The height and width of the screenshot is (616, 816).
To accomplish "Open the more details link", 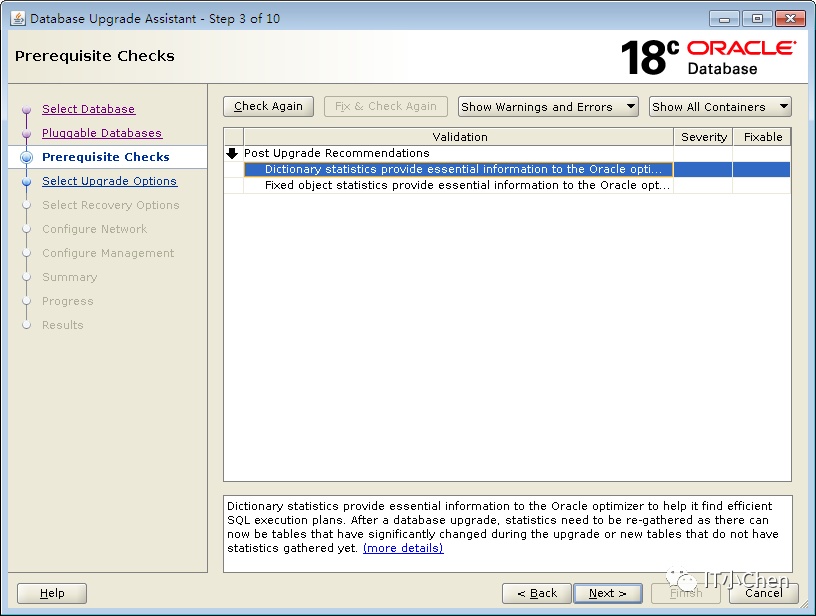I will [403, 548].
